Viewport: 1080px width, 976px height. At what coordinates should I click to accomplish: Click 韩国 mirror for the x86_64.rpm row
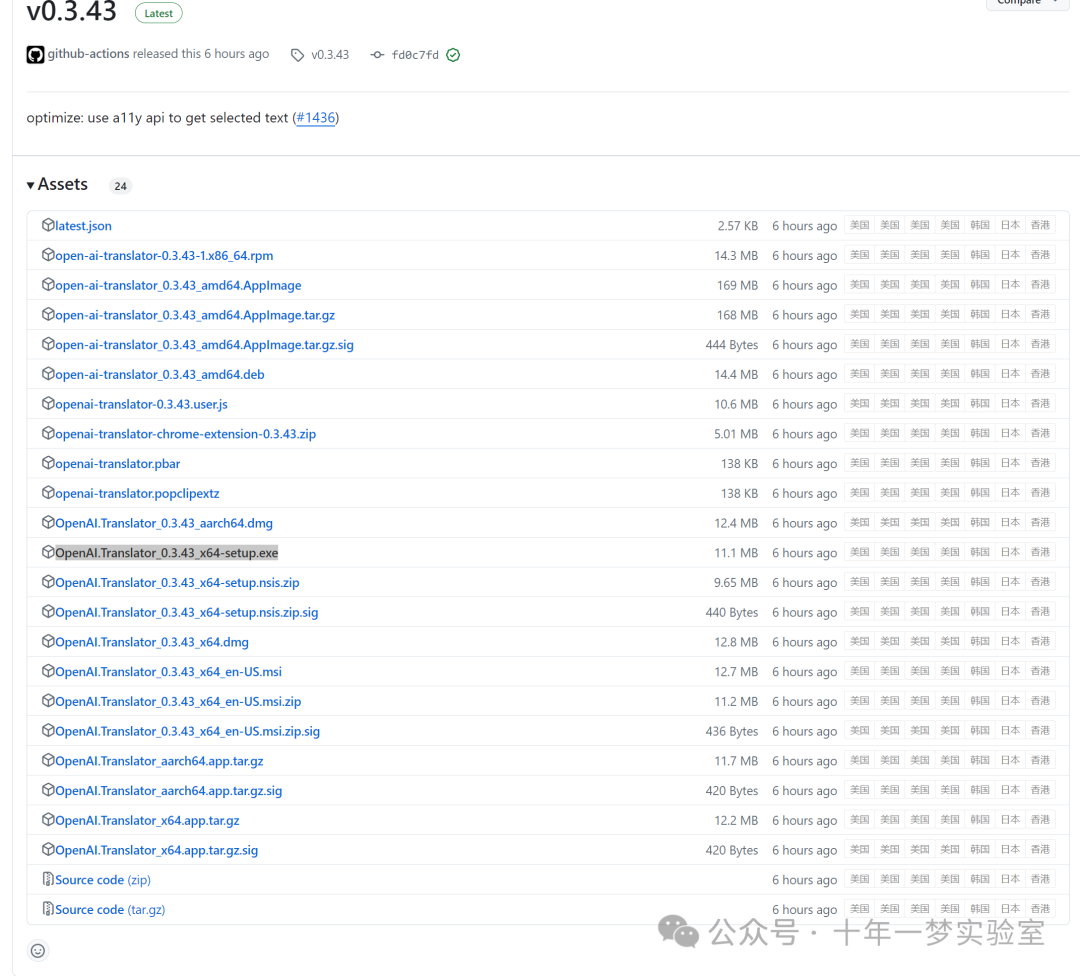[979, 255]
